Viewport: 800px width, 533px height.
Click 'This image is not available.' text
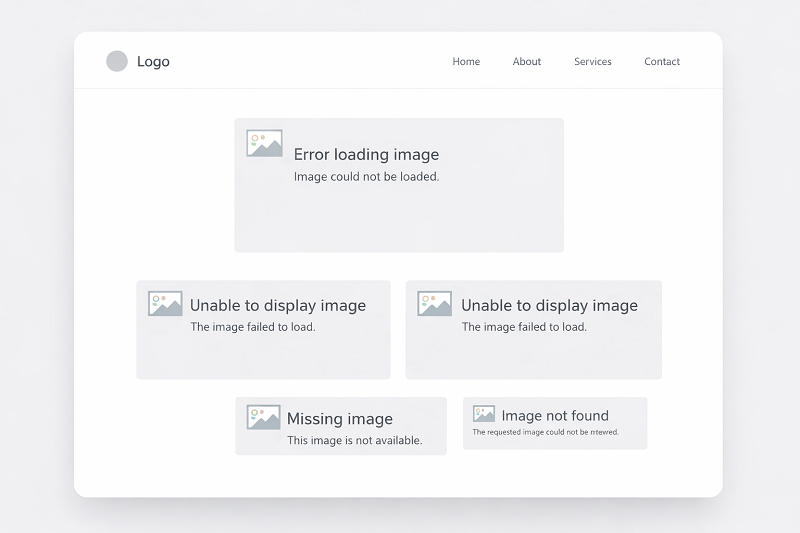click(355, 440)
